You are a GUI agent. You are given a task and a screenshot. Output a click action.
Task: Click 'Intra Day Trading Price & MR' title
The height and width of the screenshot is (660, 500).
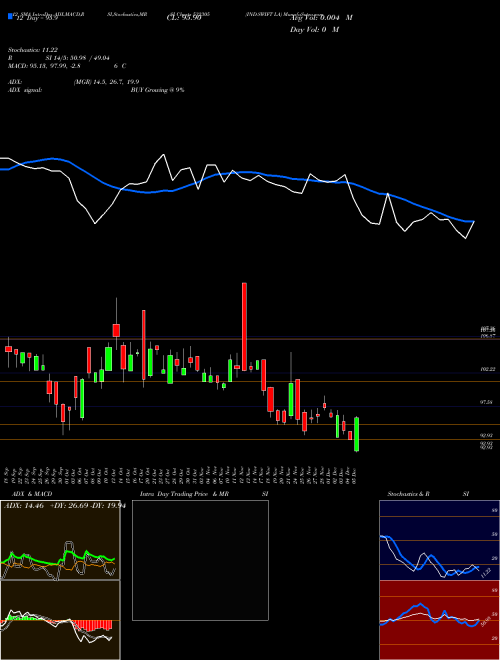[x=184, y=494]
